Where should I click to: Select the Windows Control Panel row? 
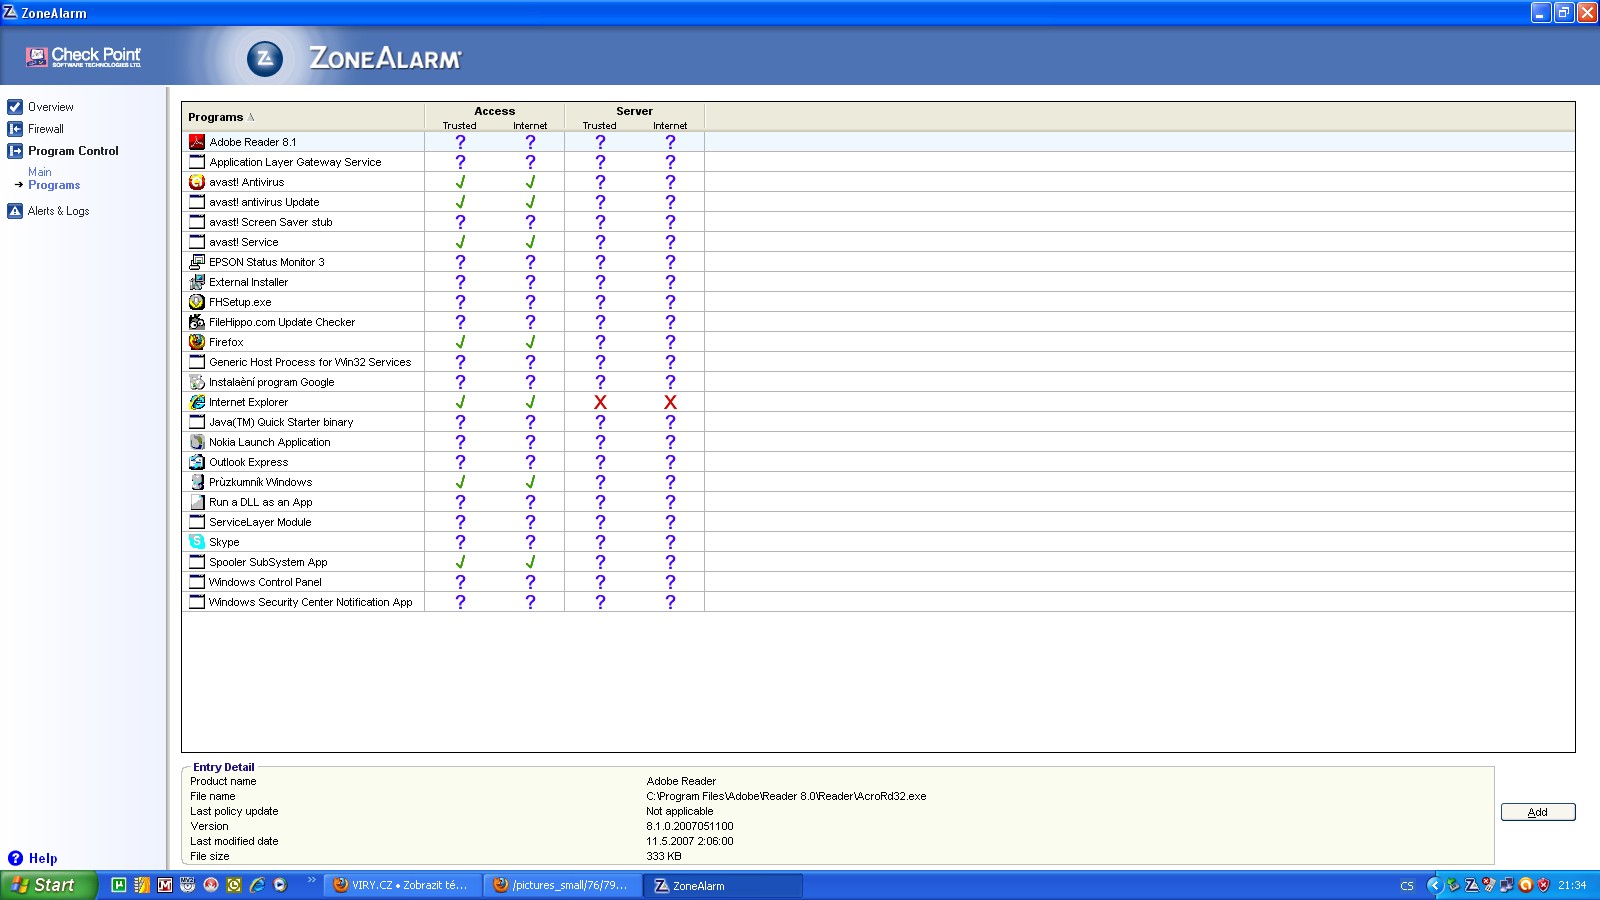[265, 582]
